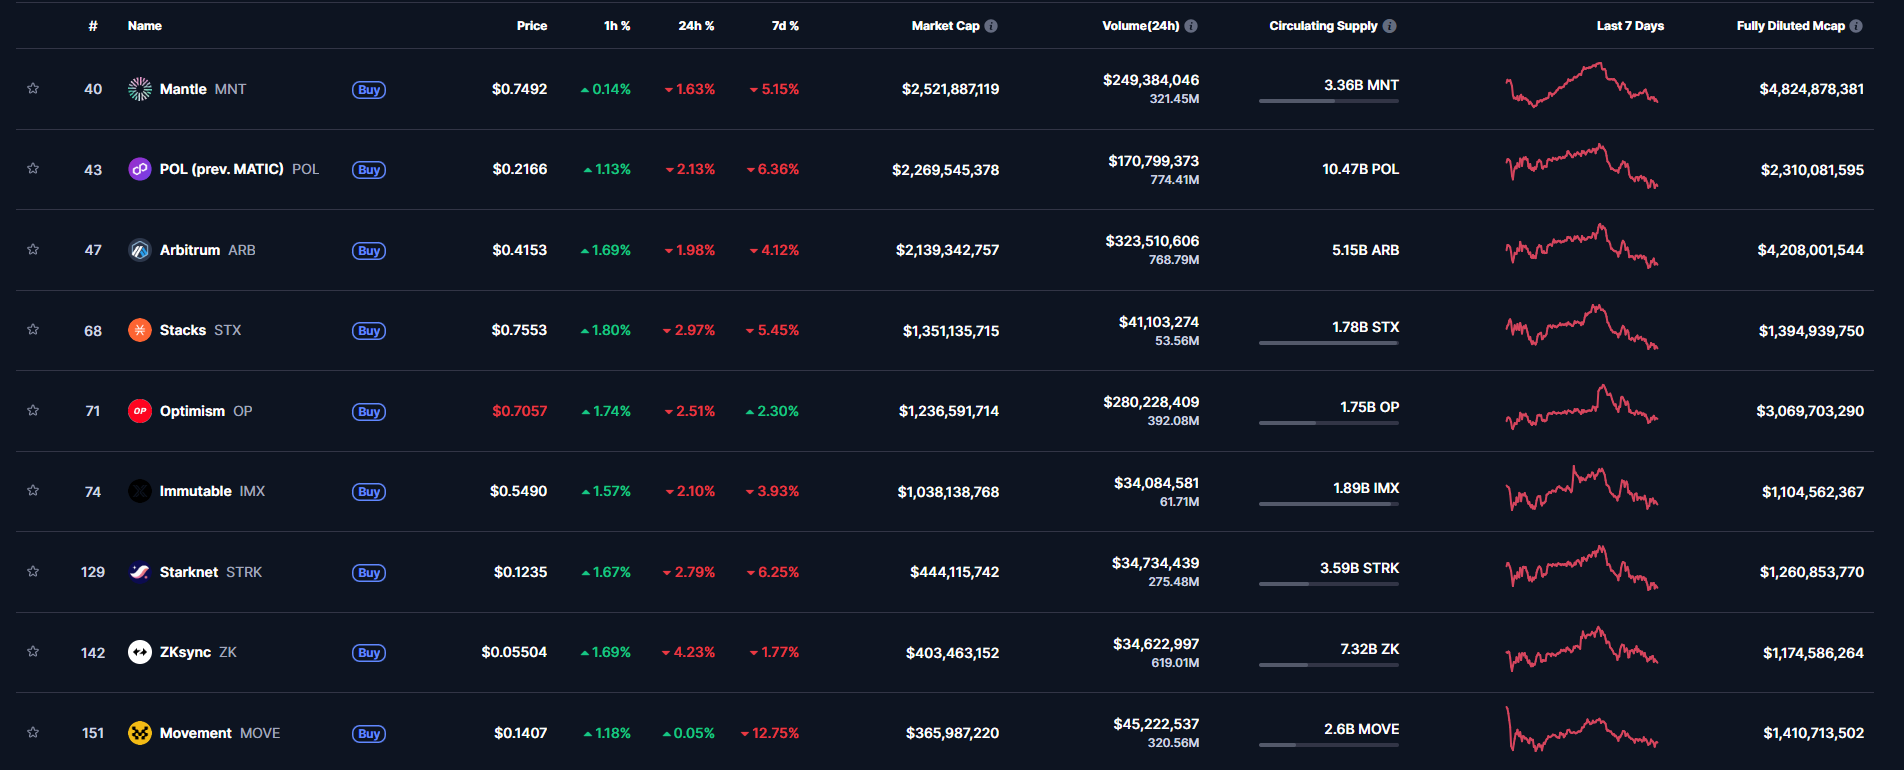
Task: Star POL (prev. MATIC) for watchlist
Action: (x=33, y=169)
